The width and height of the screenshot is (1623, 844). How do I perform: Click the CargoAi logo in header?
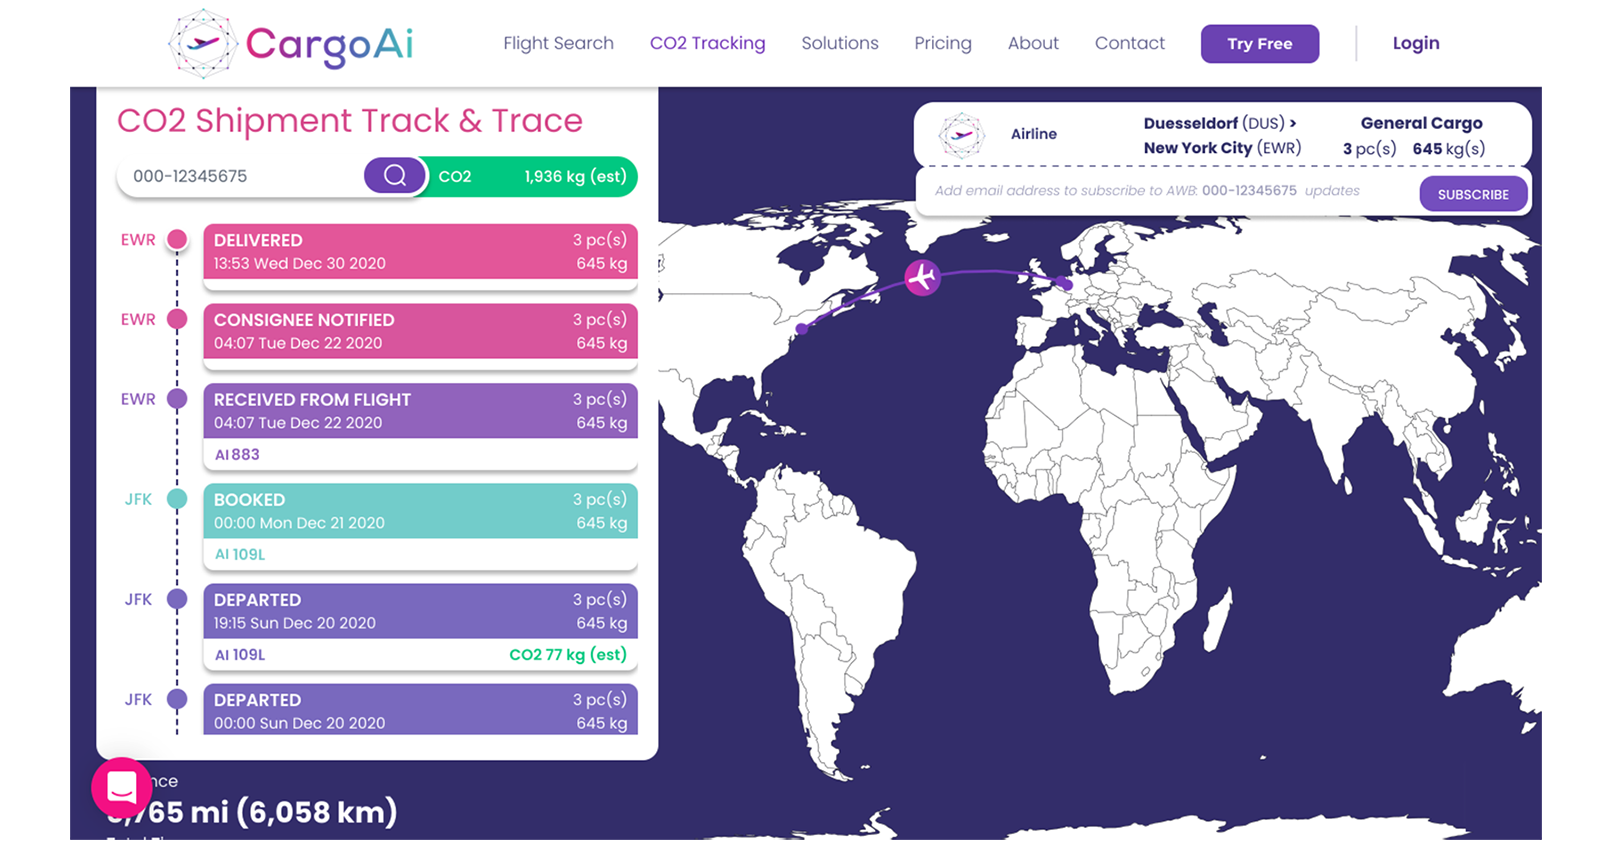pos(290,44)
